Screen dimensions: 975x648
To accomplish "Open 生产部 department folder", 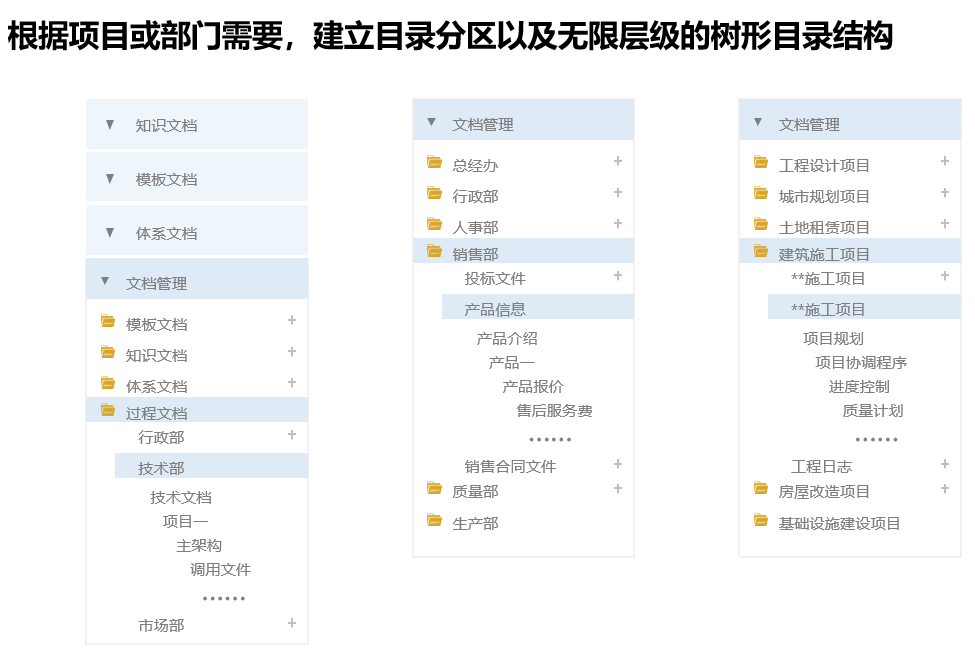I will [x=475, y=524].
